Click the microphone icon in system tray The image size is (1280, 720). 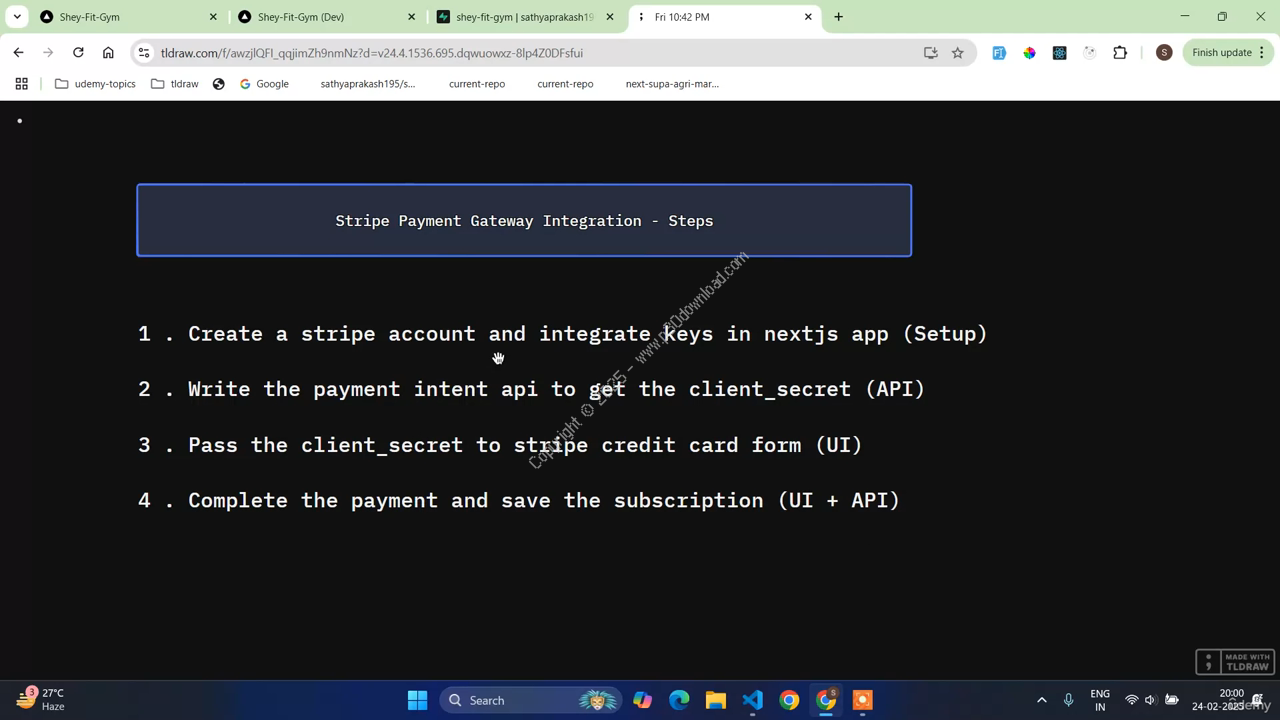pyautogui.click(x=1068, y=700)
